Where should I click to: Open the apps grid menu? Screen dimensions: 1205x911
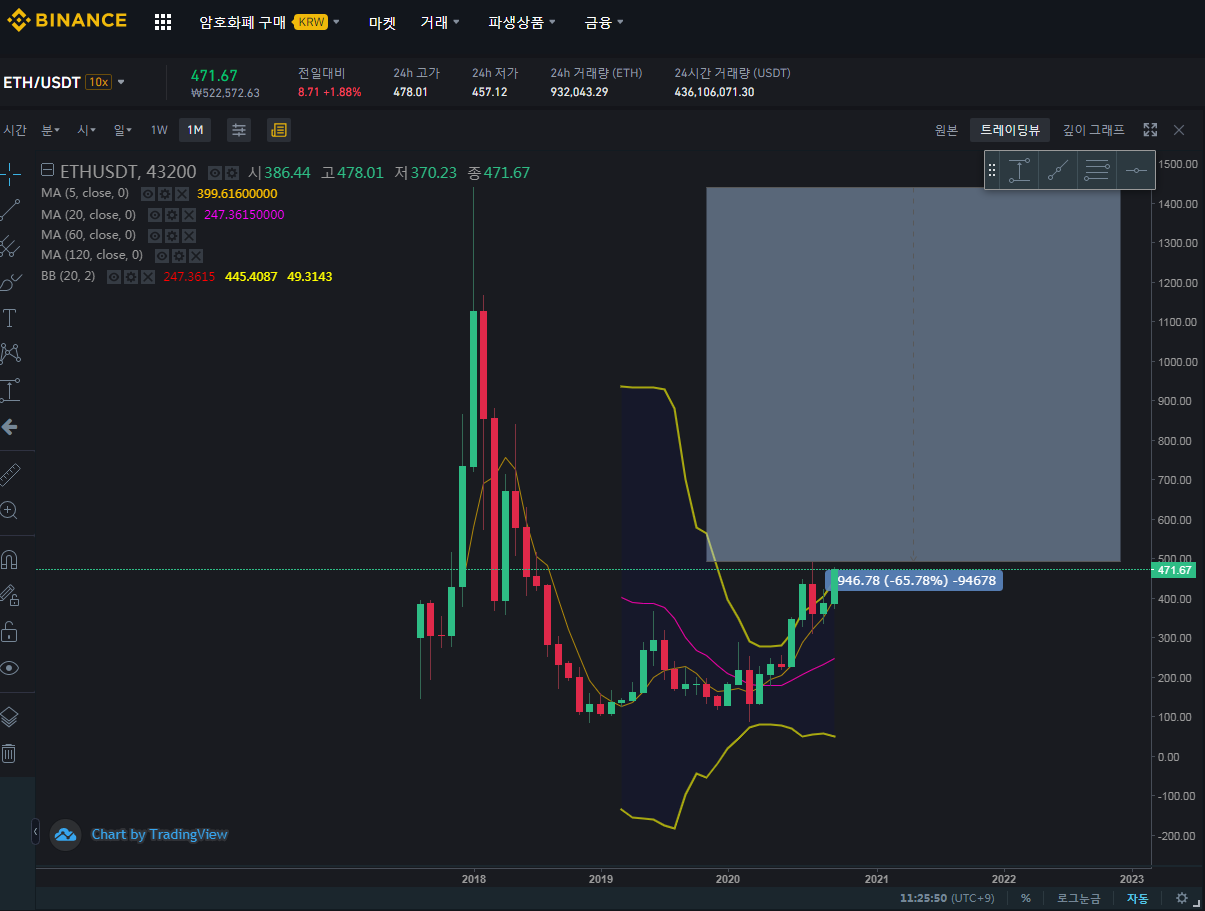163,22
